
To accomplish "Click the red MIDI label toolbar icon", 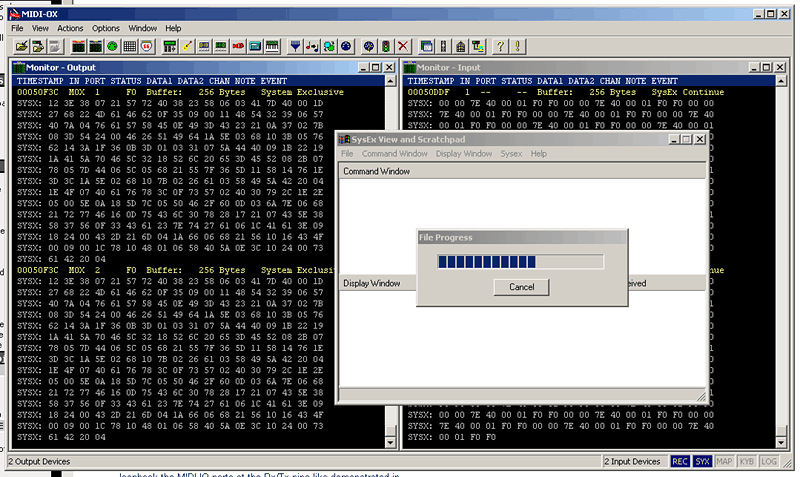I will (x=238, y=46).
